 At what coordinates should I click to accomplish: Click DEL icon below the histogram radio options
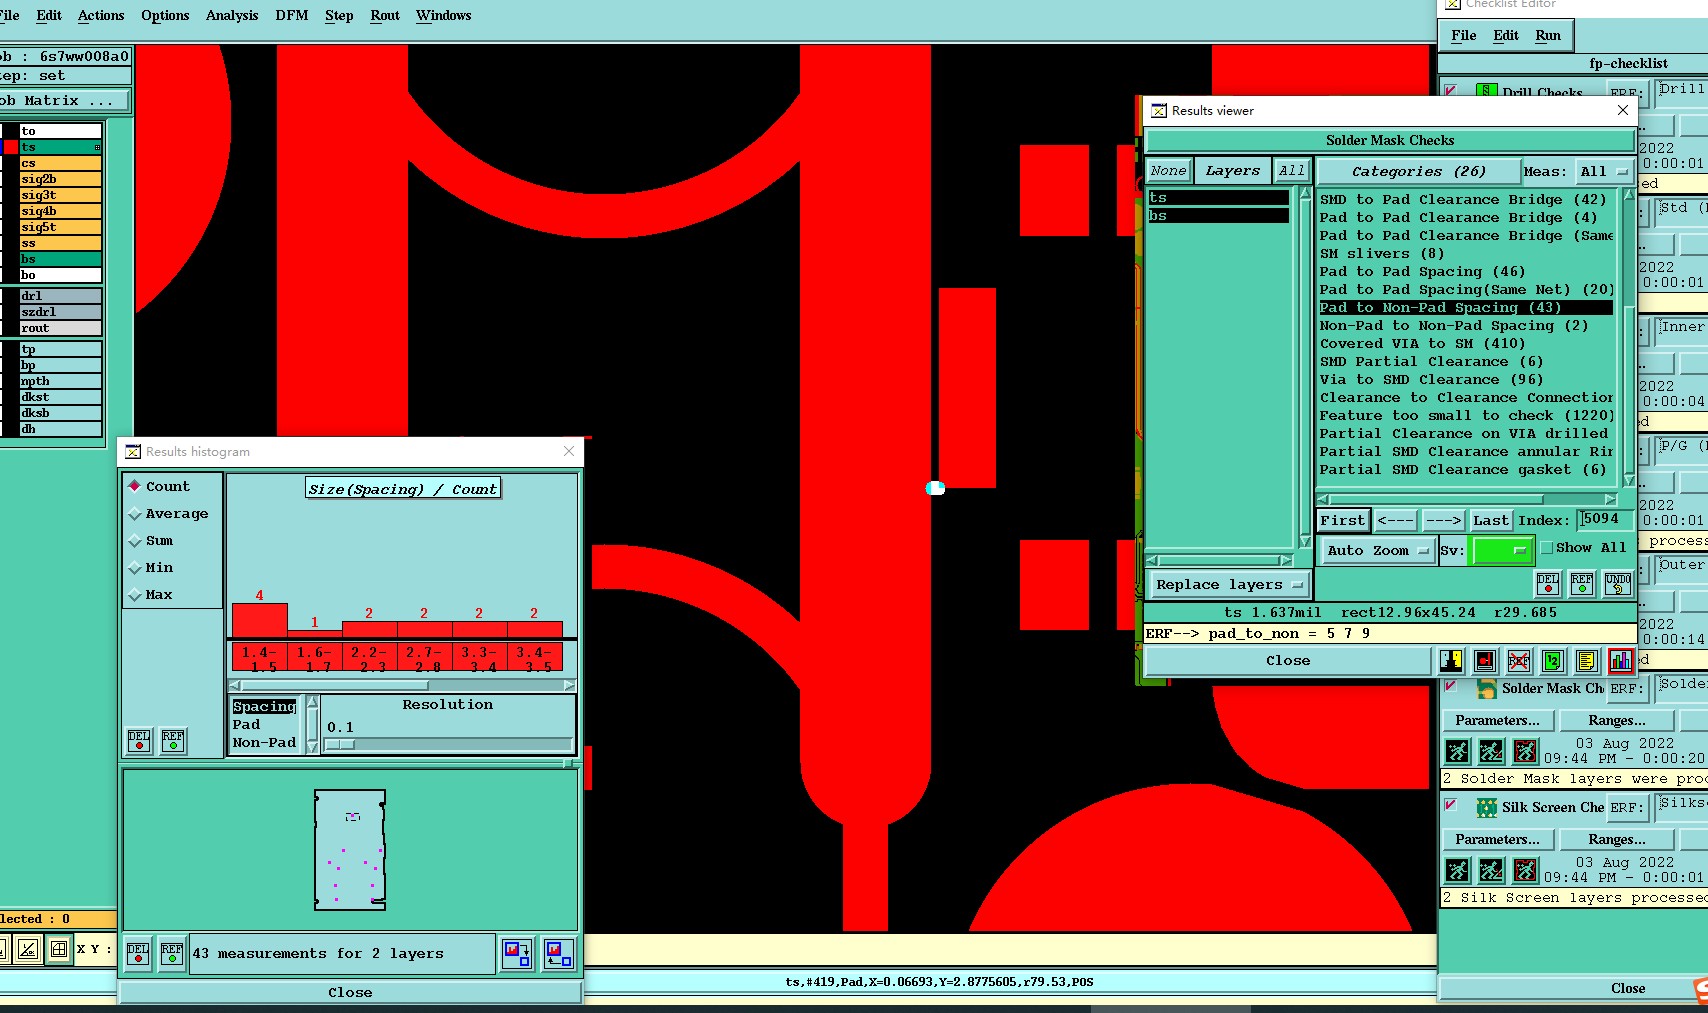click(x=139, y=741)
